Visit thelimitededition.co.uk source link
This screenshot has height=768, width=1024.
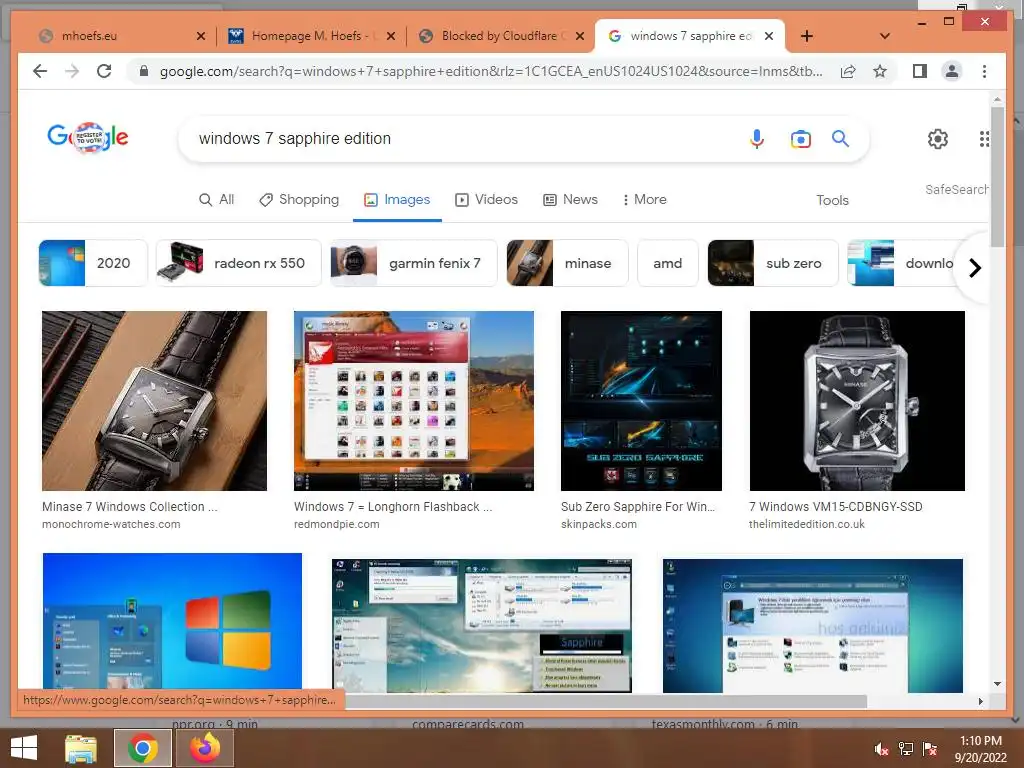pos(807,524)
